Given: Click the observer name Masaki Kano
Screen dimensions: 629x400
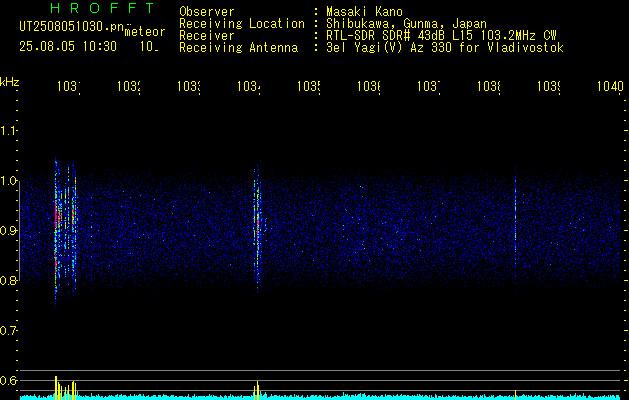Looking at the screenshot, I should tap(364, 12).
